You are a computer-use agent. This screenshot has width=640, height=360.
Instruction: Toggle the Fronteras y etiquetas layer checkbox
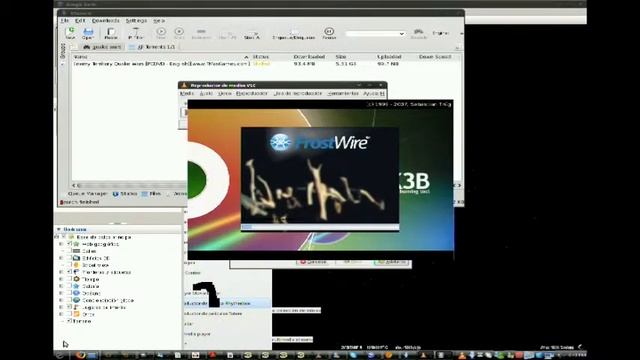click(x=69, y=272)
